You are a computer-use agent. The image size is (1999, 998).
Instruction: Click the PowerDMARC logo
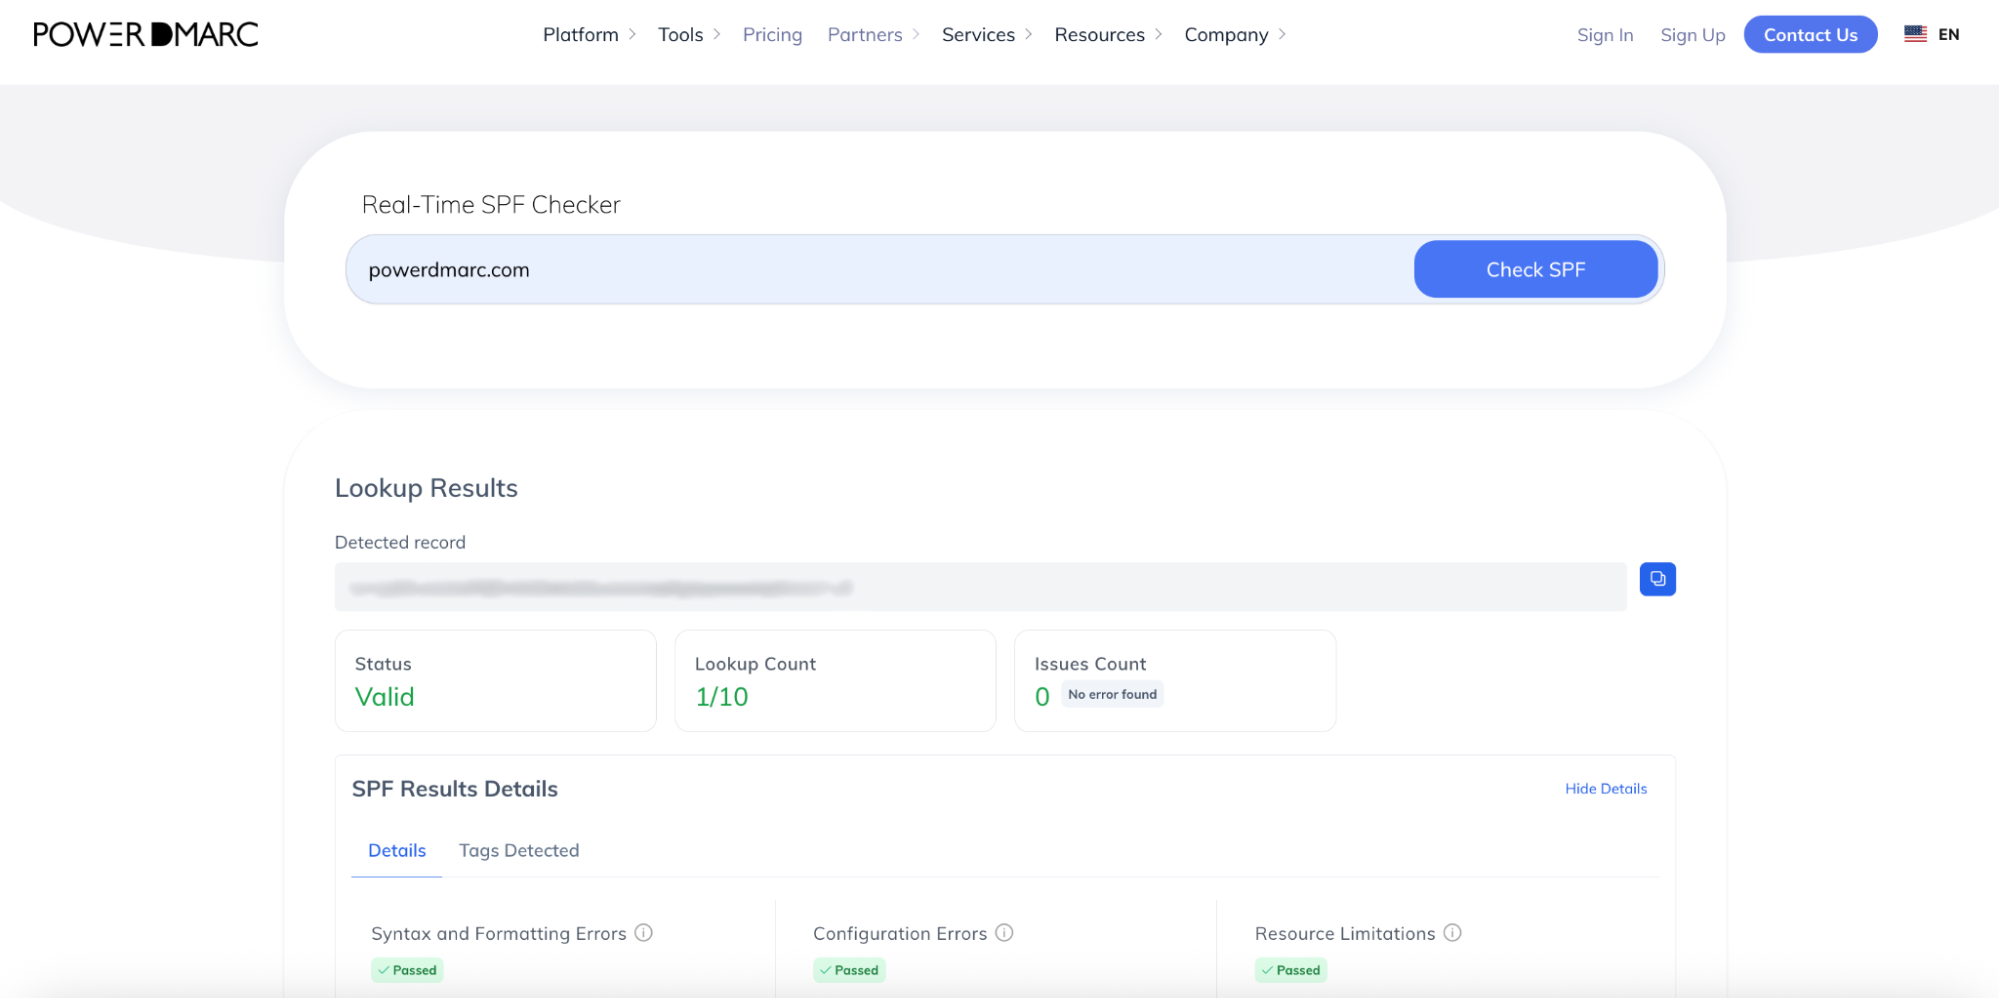pos(146,34)
